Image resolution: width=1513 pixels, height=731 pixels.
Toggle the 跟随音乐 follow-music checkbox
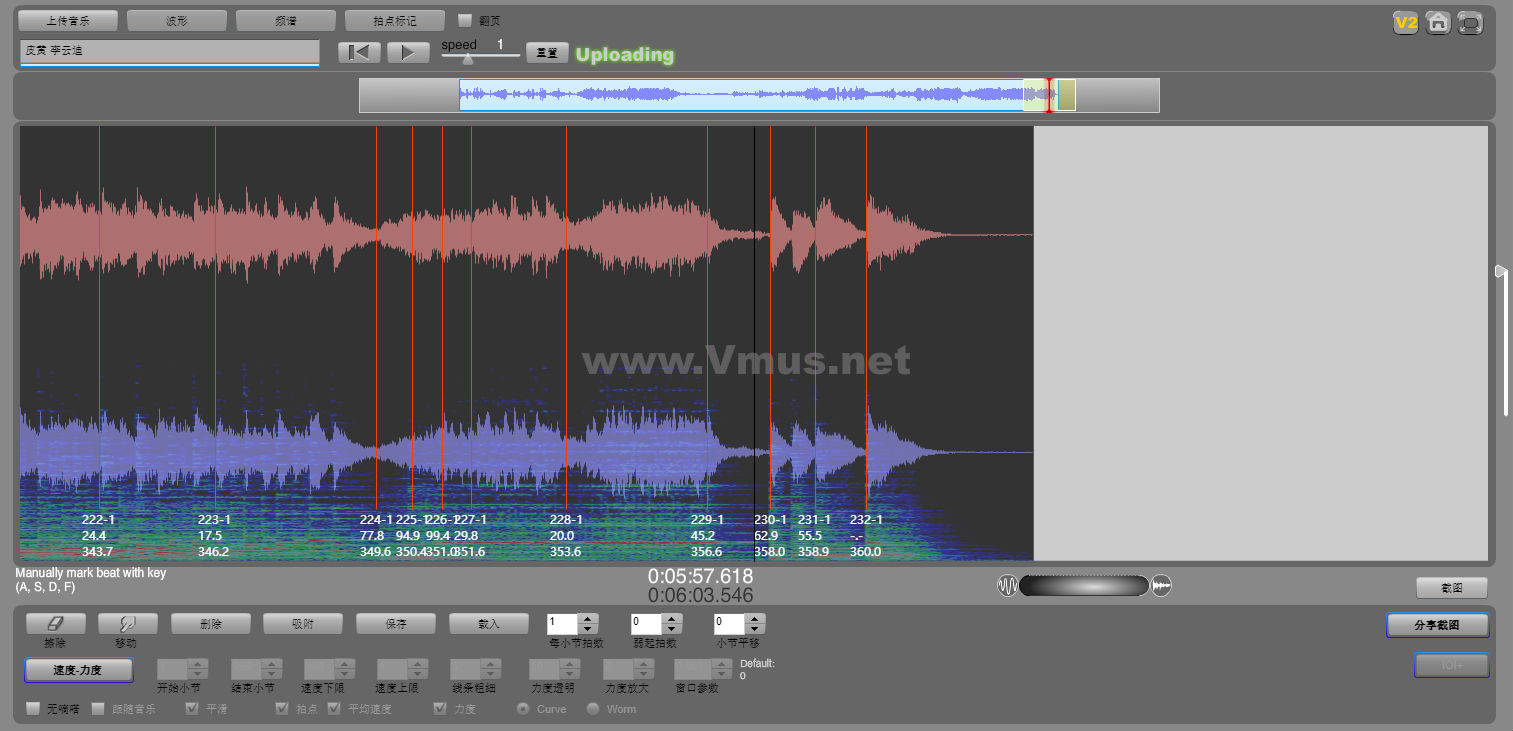(x=98, y=709)
